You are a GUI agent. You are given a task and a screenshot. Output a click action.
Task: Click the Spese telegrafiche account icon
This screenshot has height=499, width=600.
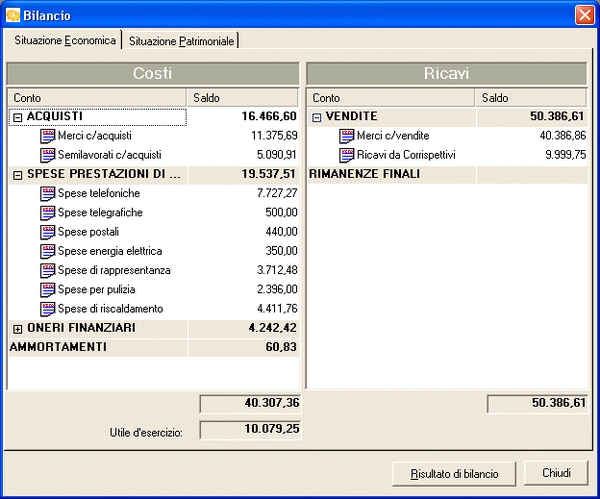[x=47, y=213]
